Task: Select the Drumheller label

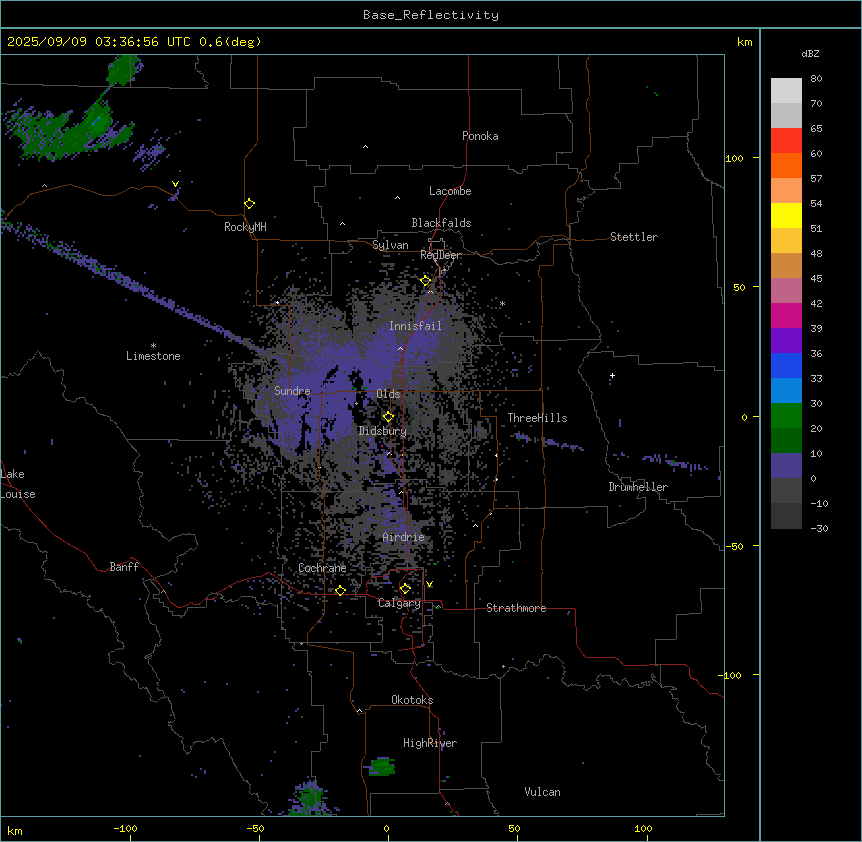Action: click(x=638, y=487)
